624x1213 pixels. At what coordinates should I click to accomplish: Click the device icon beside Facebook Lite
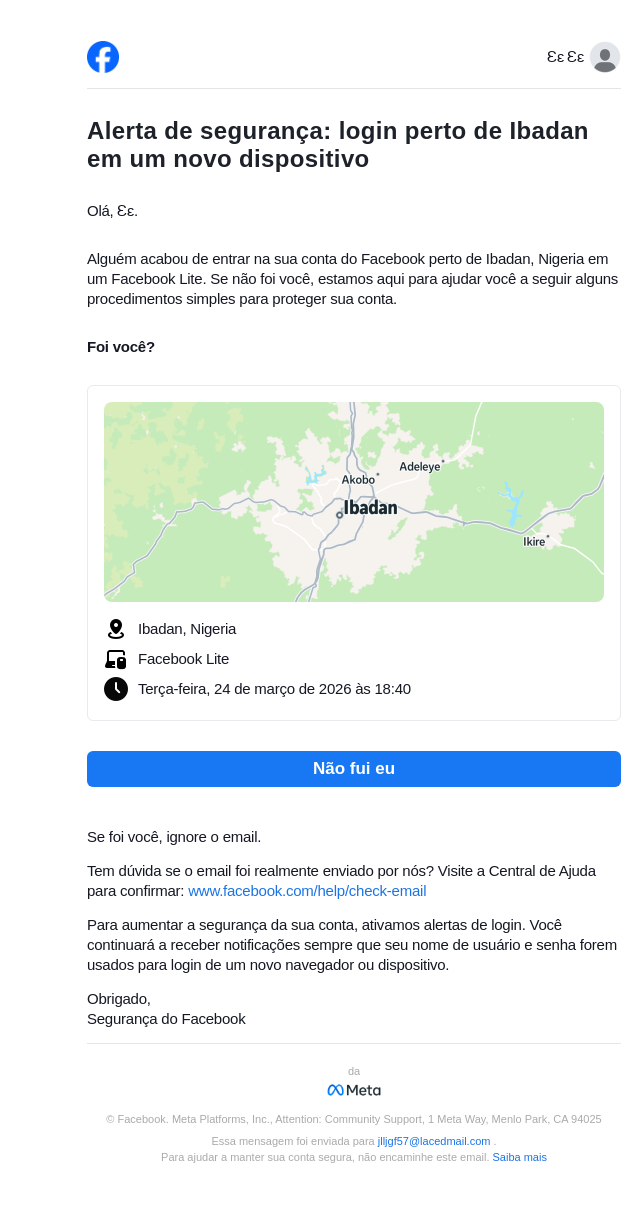click(116, 659)
